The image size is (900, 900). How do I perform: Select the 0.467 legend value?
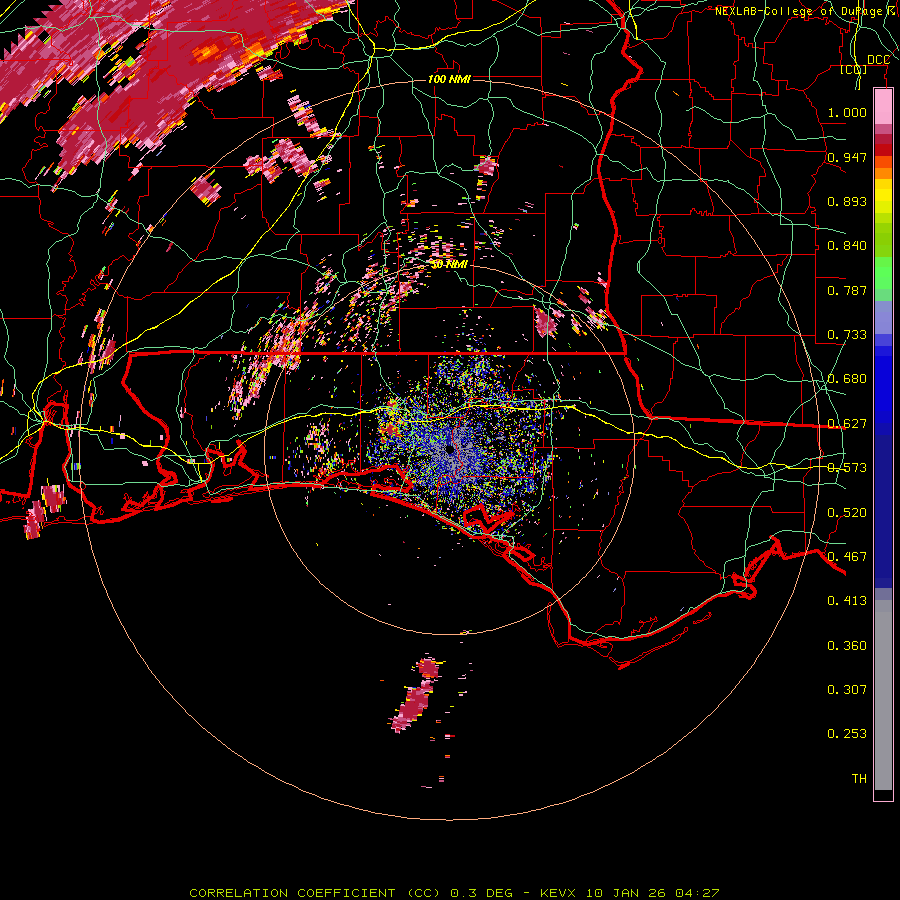(x=847, y=557)
